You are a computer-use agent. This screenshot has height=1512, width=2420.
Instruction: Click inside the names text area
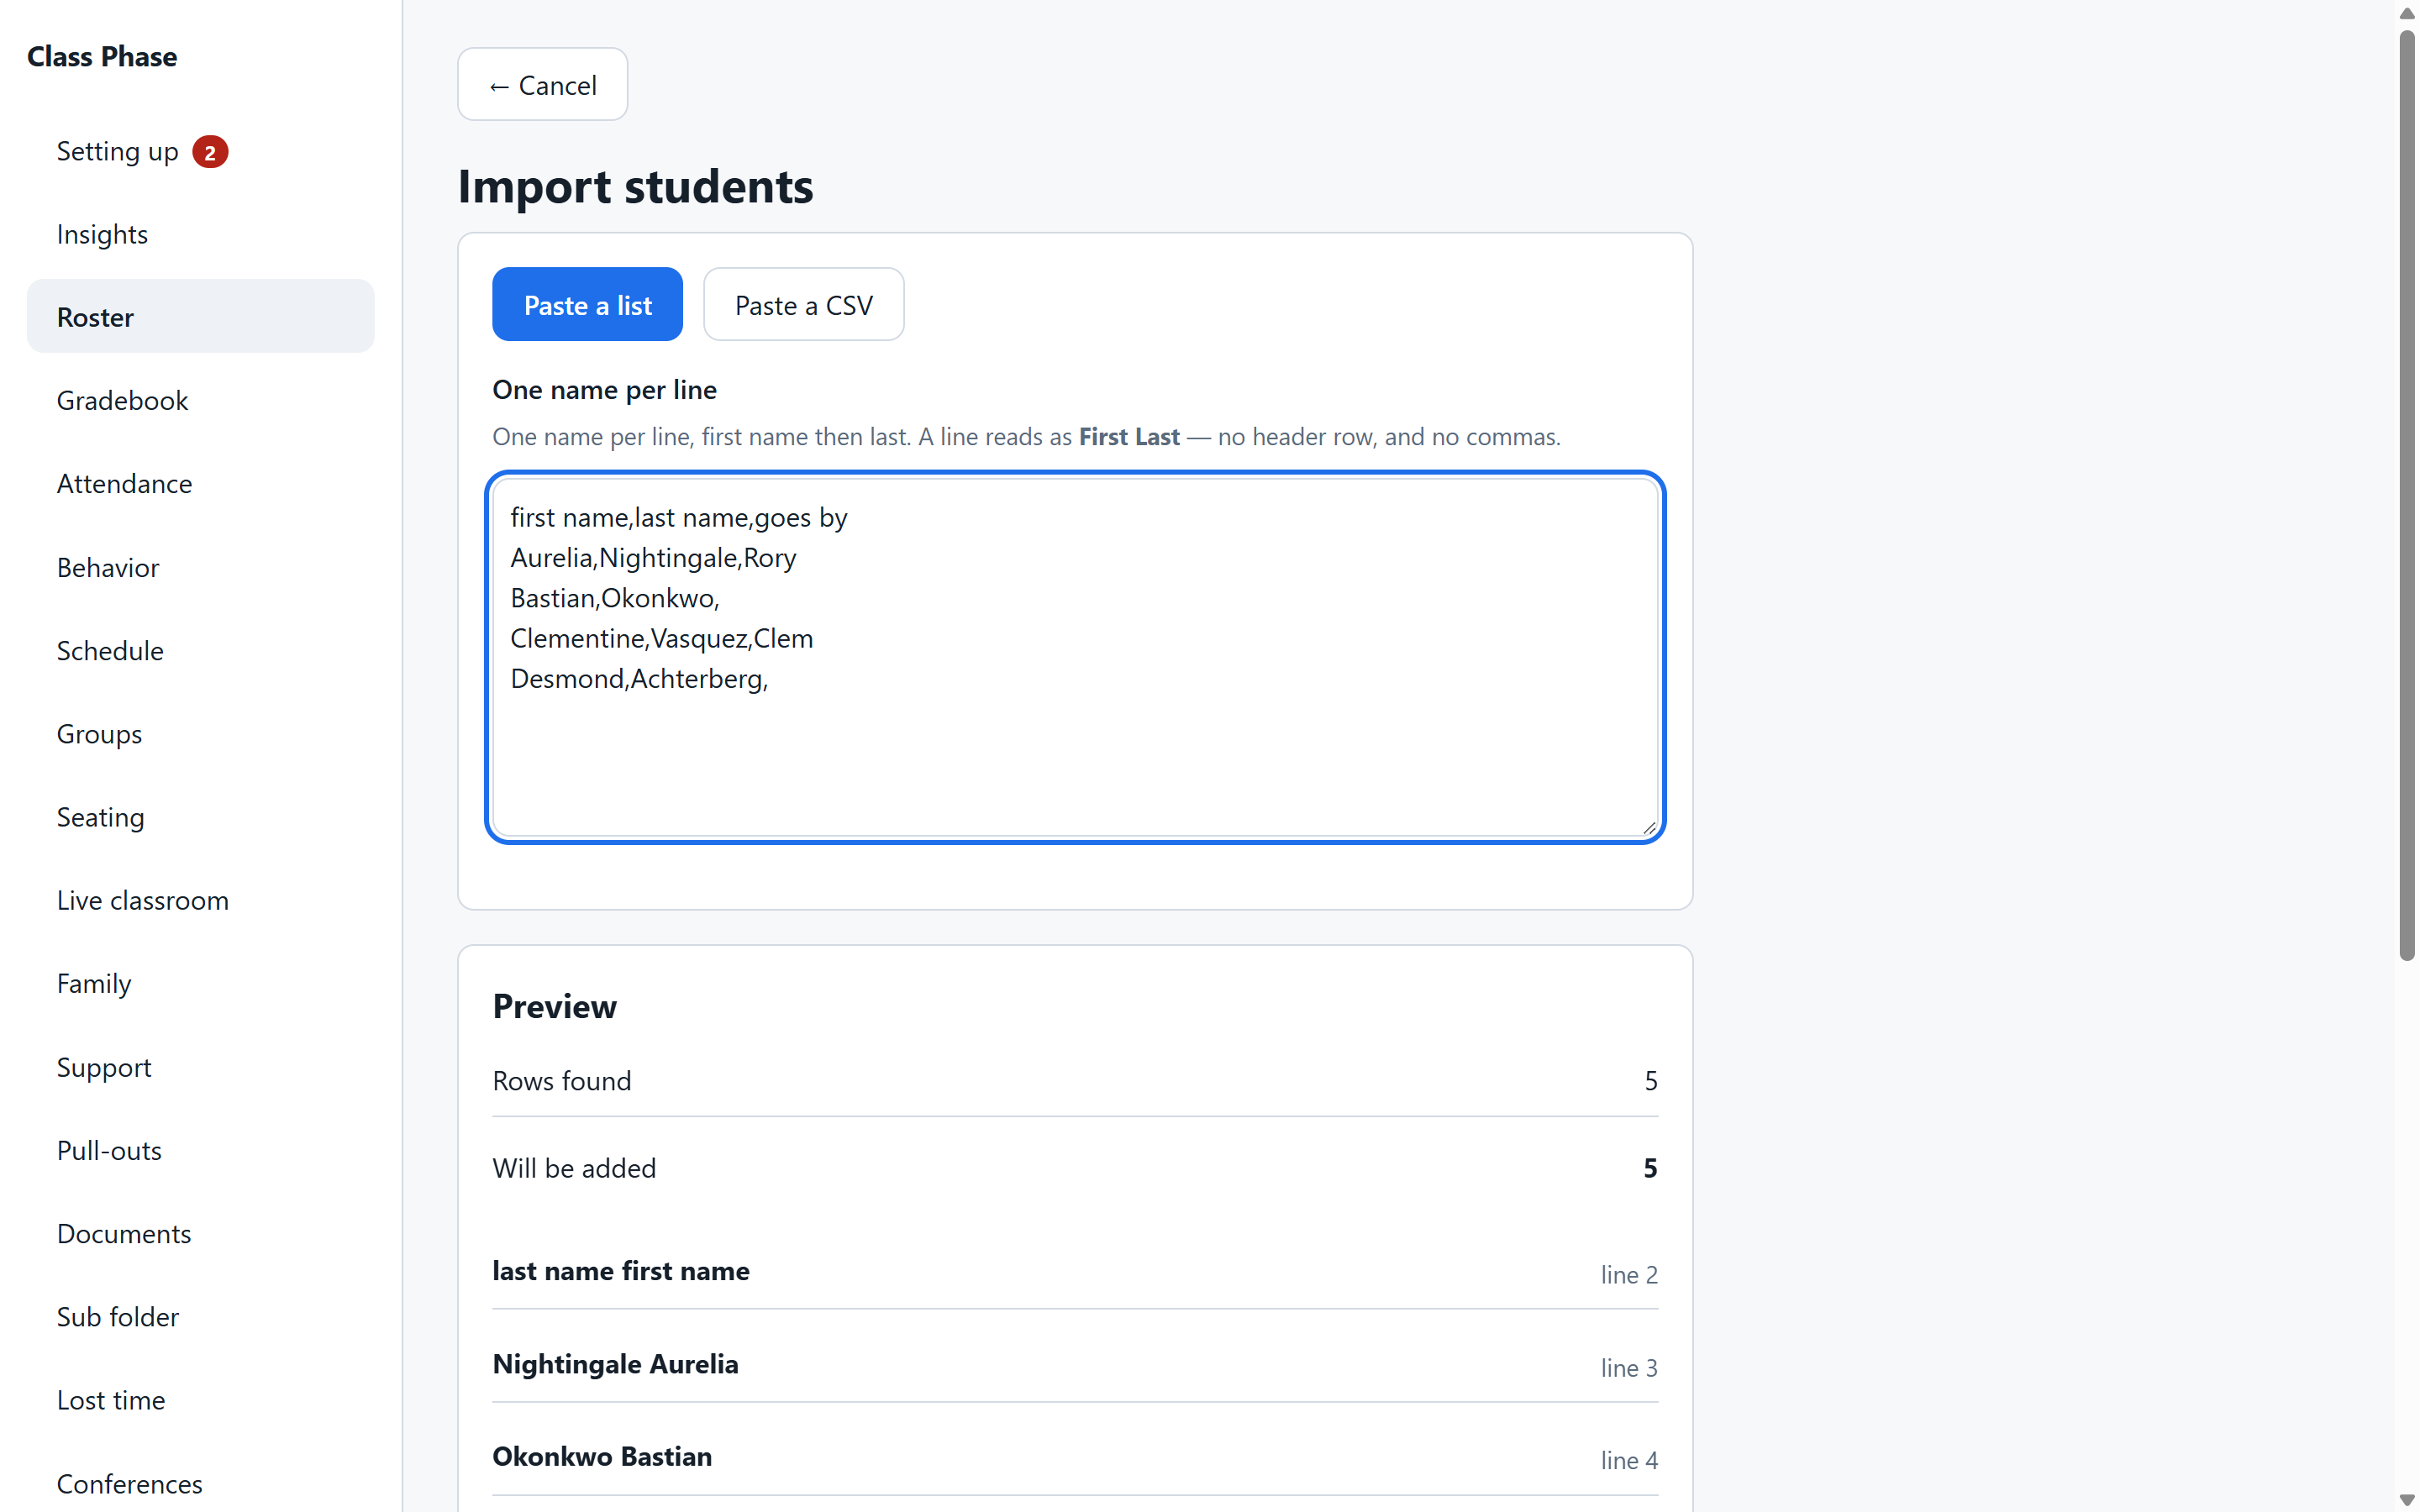pos(1075,657)
